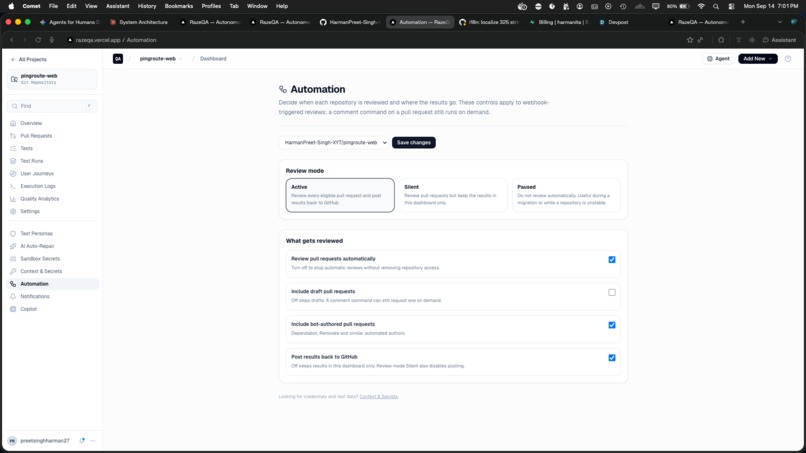Click the Test Runs sidebar icon
This screenshot has width=806, height=453.
pos(13,161)
